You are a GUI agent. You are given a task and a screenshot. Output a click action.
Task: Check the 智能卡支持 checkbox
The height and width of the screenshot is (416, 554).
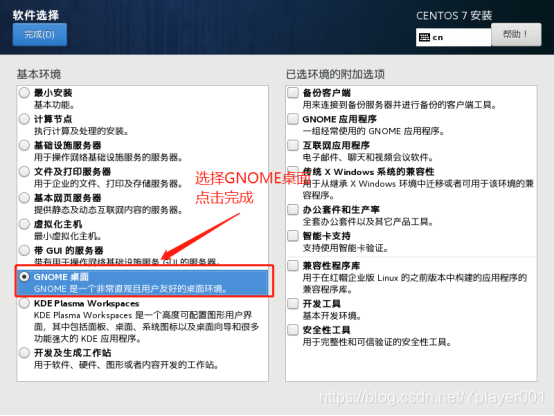click(x=293, y=236)
